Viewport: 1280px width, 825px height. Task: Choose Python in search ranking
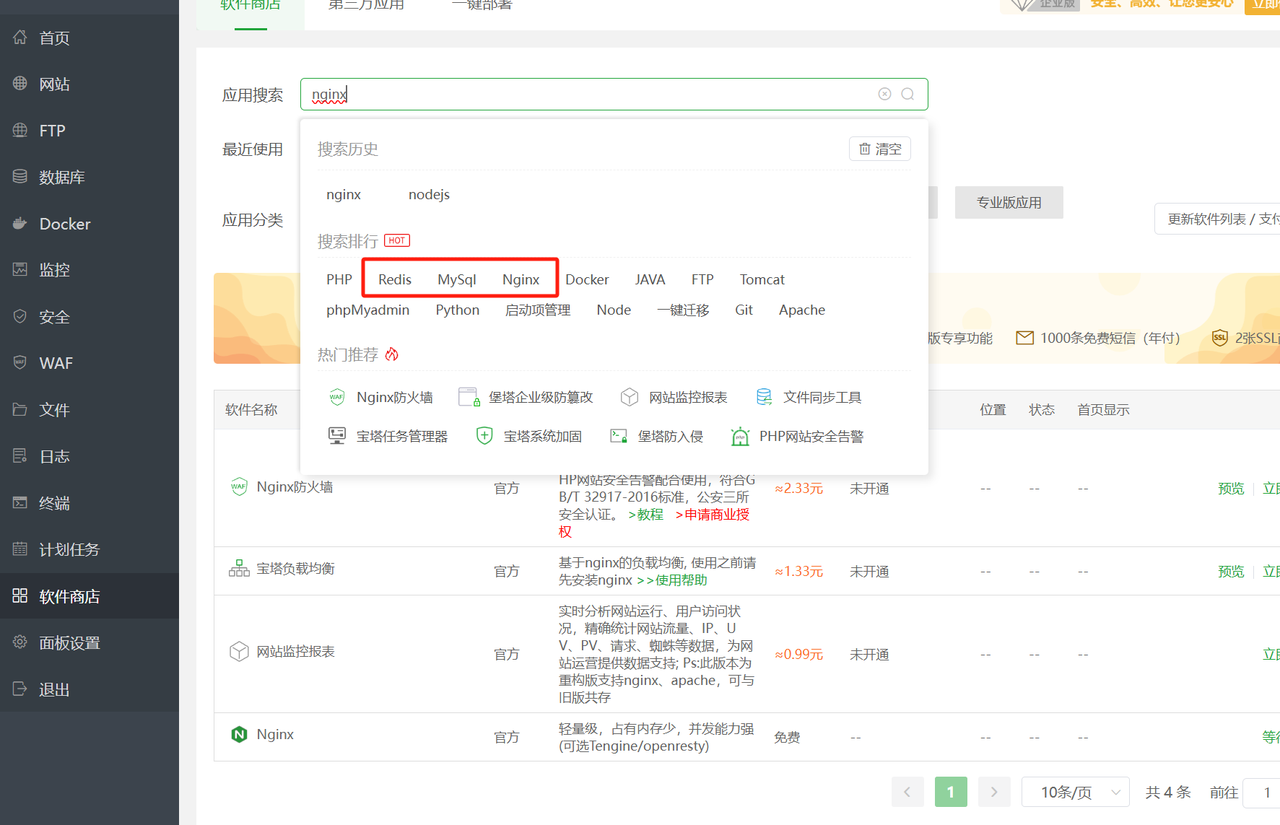pyautogui.click(x=458, y=310)
